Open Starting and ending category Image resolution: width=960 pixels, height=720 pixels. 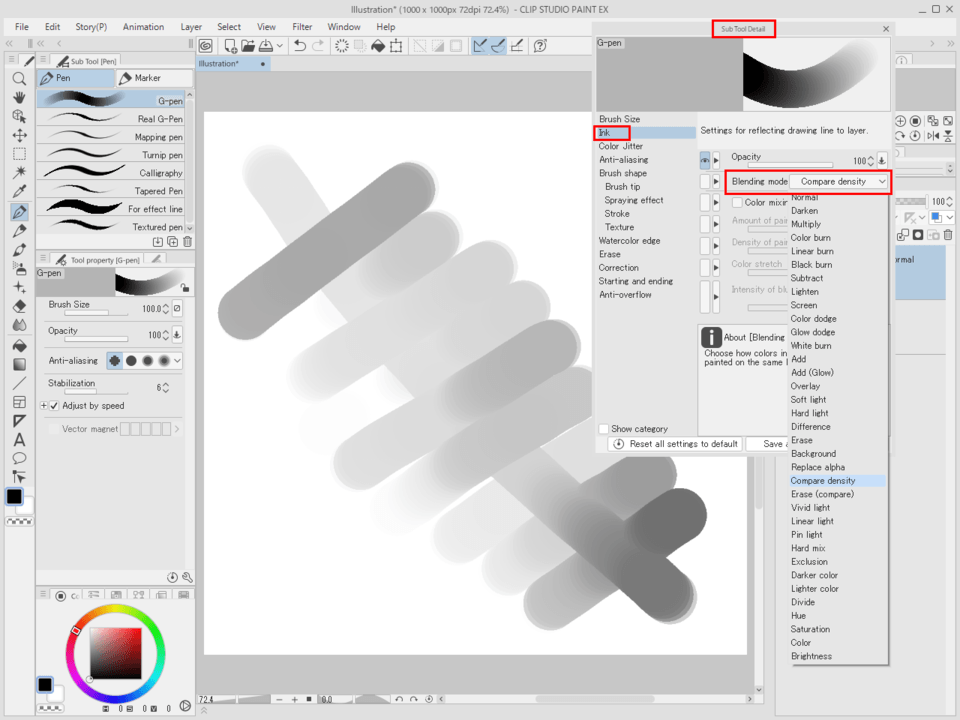[636, 281]
